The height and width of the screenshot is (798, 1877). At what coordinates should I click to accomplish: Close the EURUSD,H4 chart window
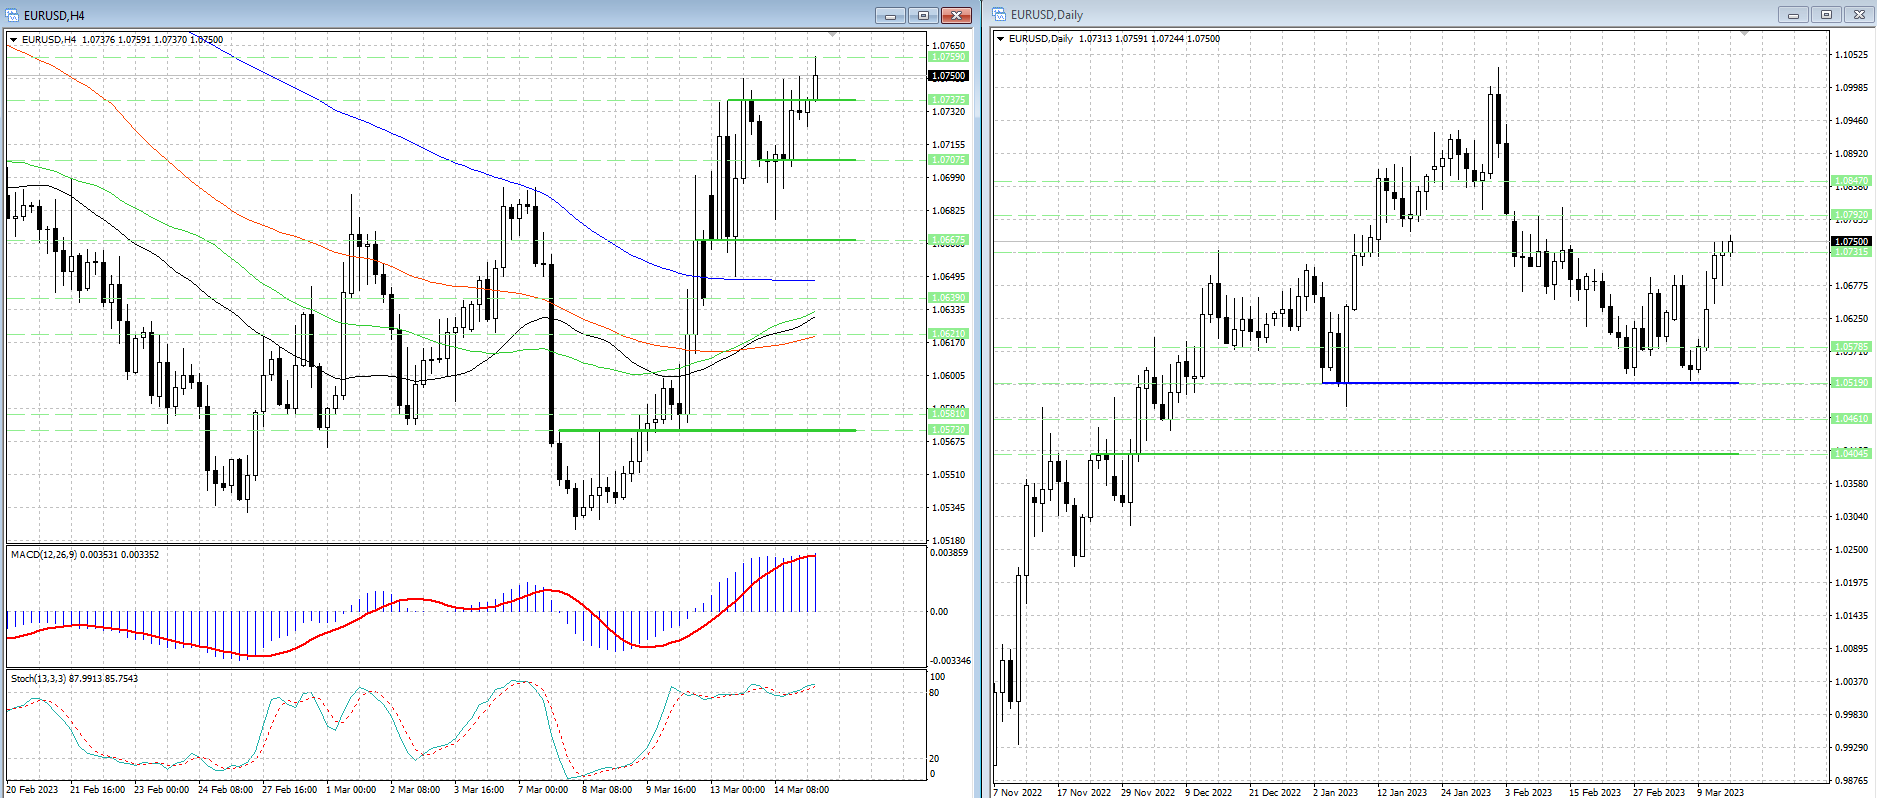[x=957, y=15]
